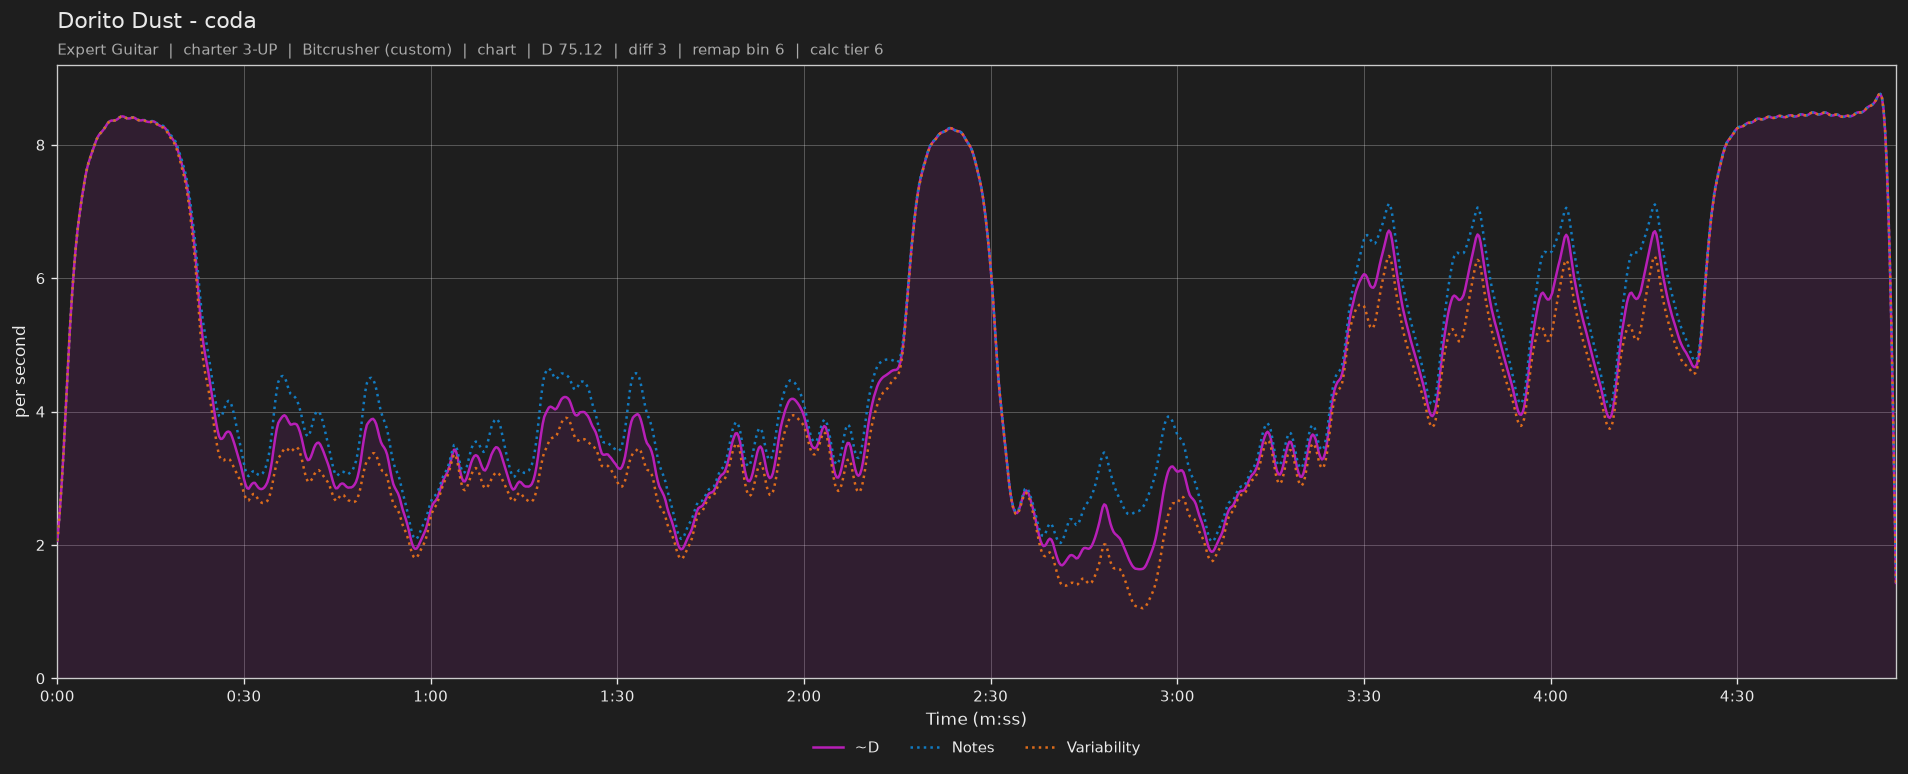Click the 'Notes' legend entry
This screenshot has width=1908, height=774.
click(952, 747)
